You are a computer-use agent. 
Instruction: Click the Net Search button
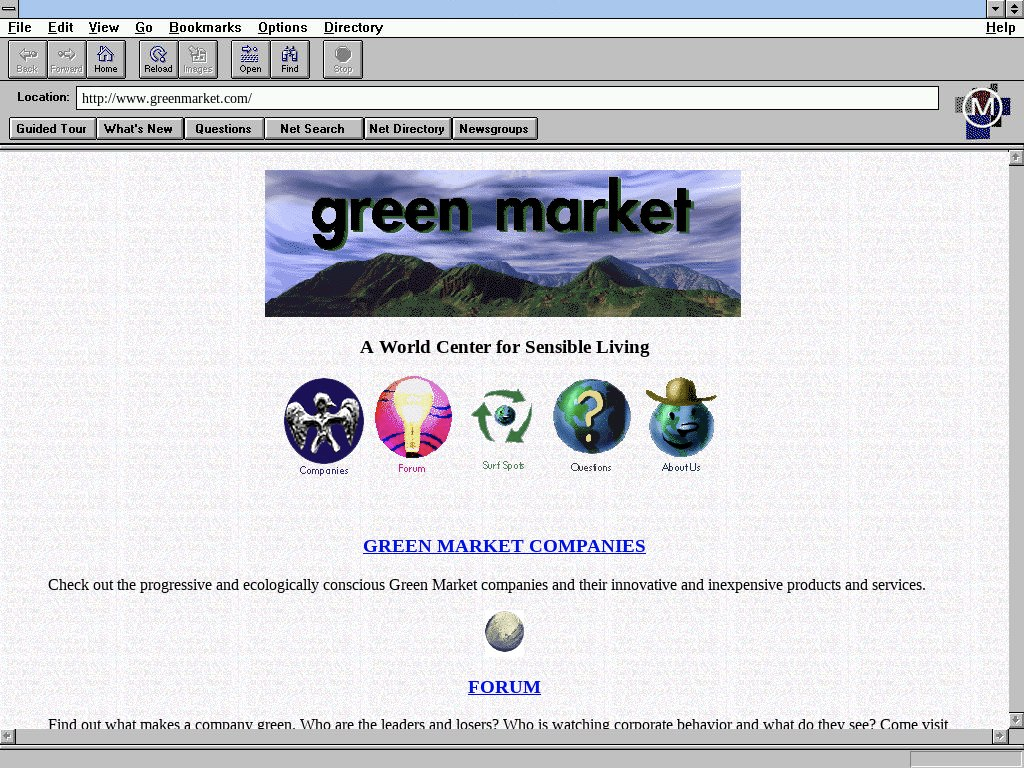[x=312, y=129]
